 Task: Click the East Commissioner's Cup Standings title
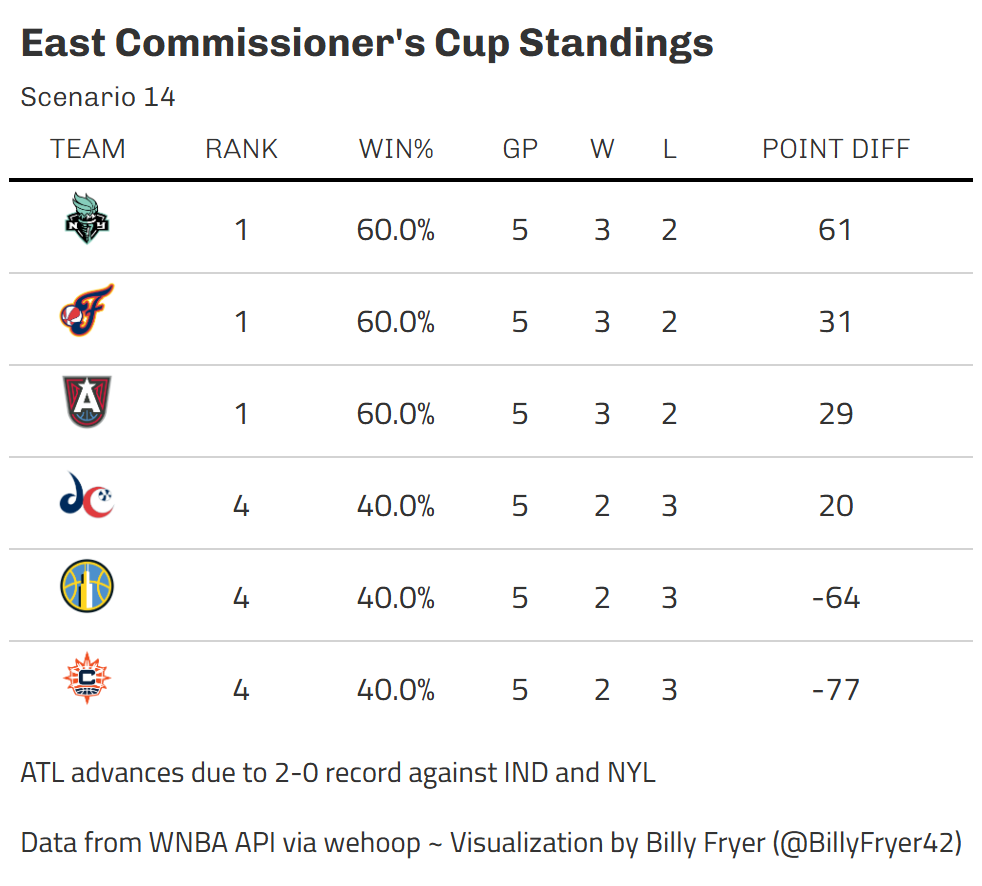[367, 44]
